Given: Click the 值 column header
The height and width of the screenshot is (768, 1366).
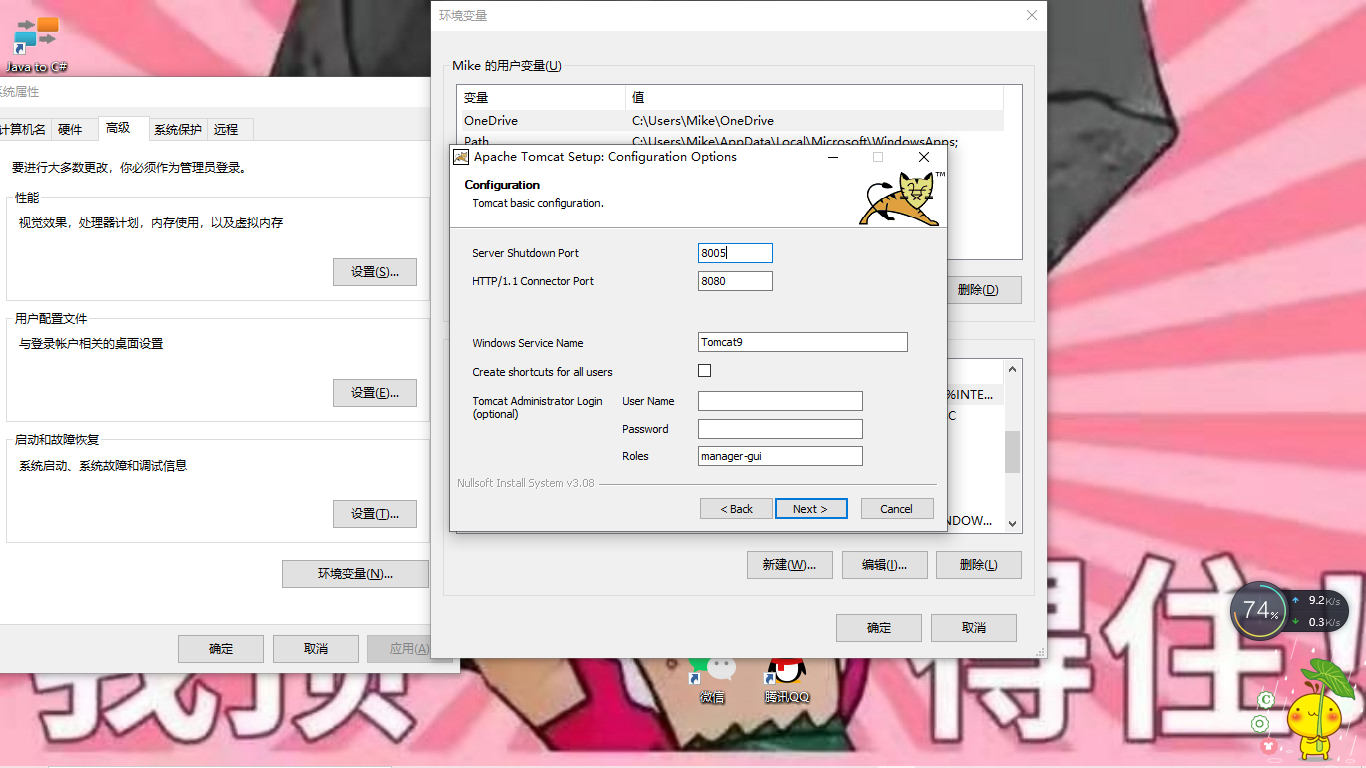Looking at the screenshot, I should point(814,97).
